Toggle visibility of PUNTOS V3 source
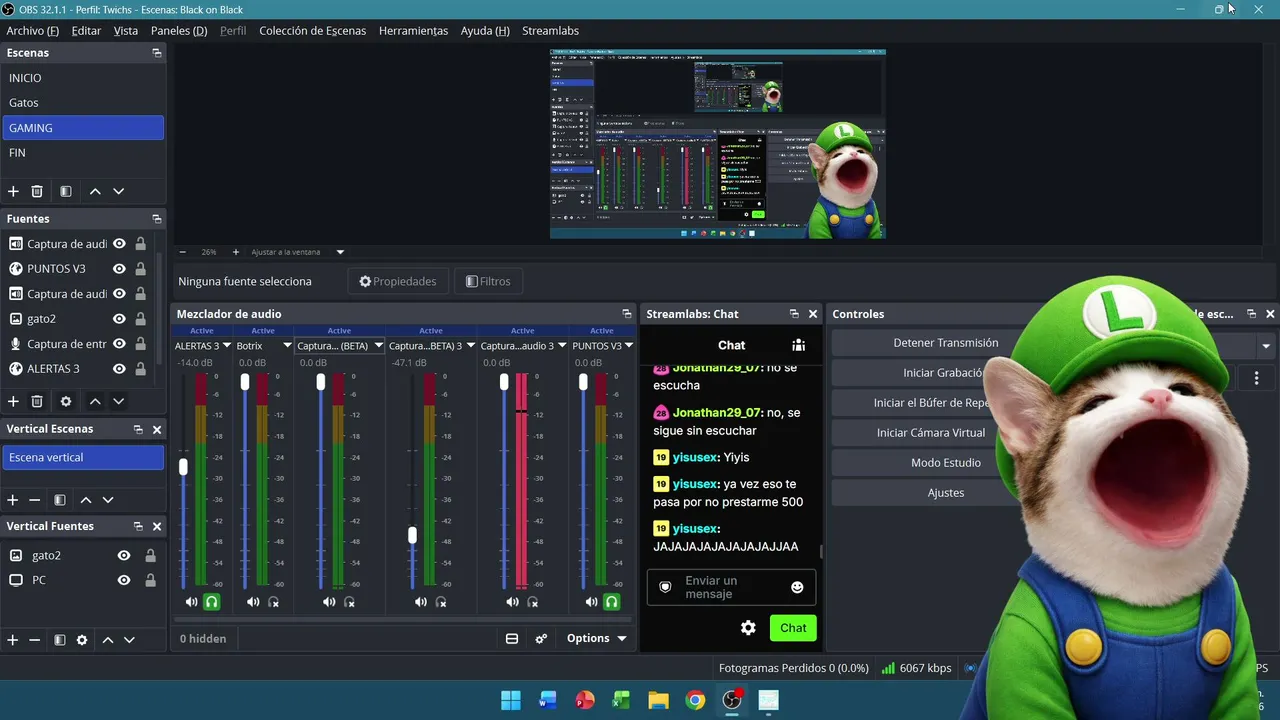The image size is (1280, 720). 119,269
